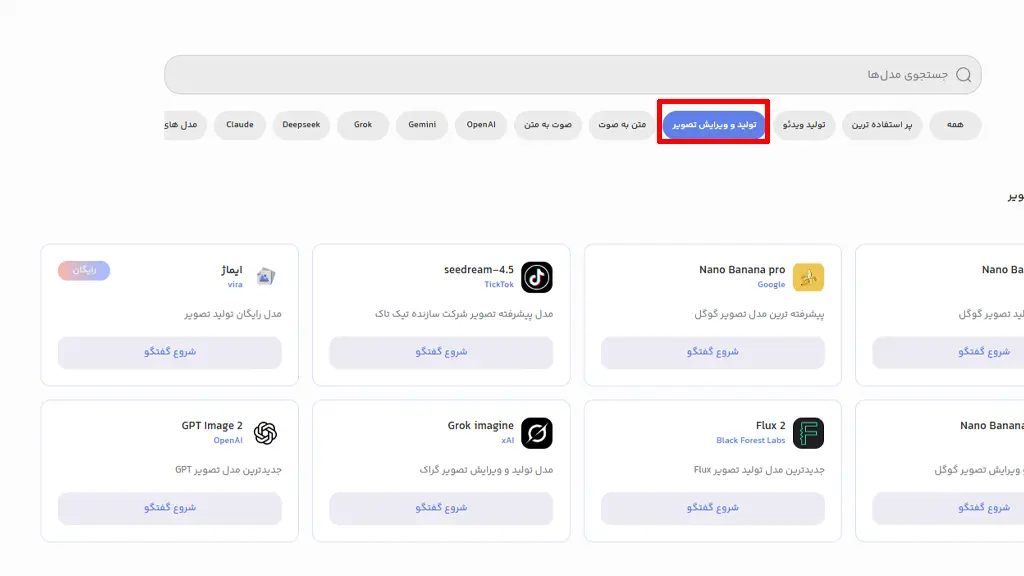Image resolution: width=1024 pixels, height=576 pixels.
Task: Click description جدیدترین مدل تصویر GPT
Action: pos(228,470)
